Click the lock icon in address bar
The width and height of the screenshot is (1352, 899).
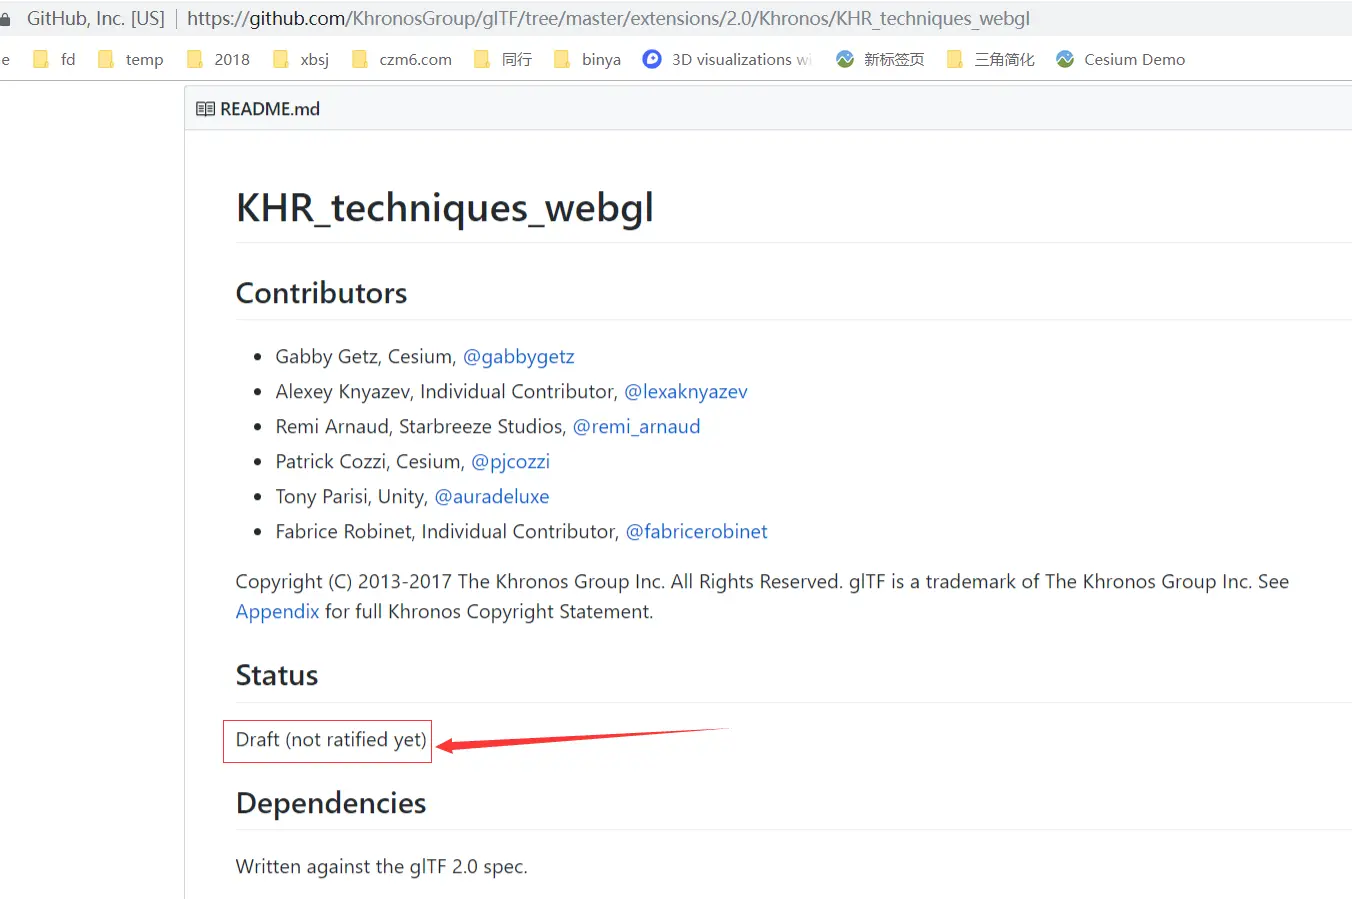(5, 19)
